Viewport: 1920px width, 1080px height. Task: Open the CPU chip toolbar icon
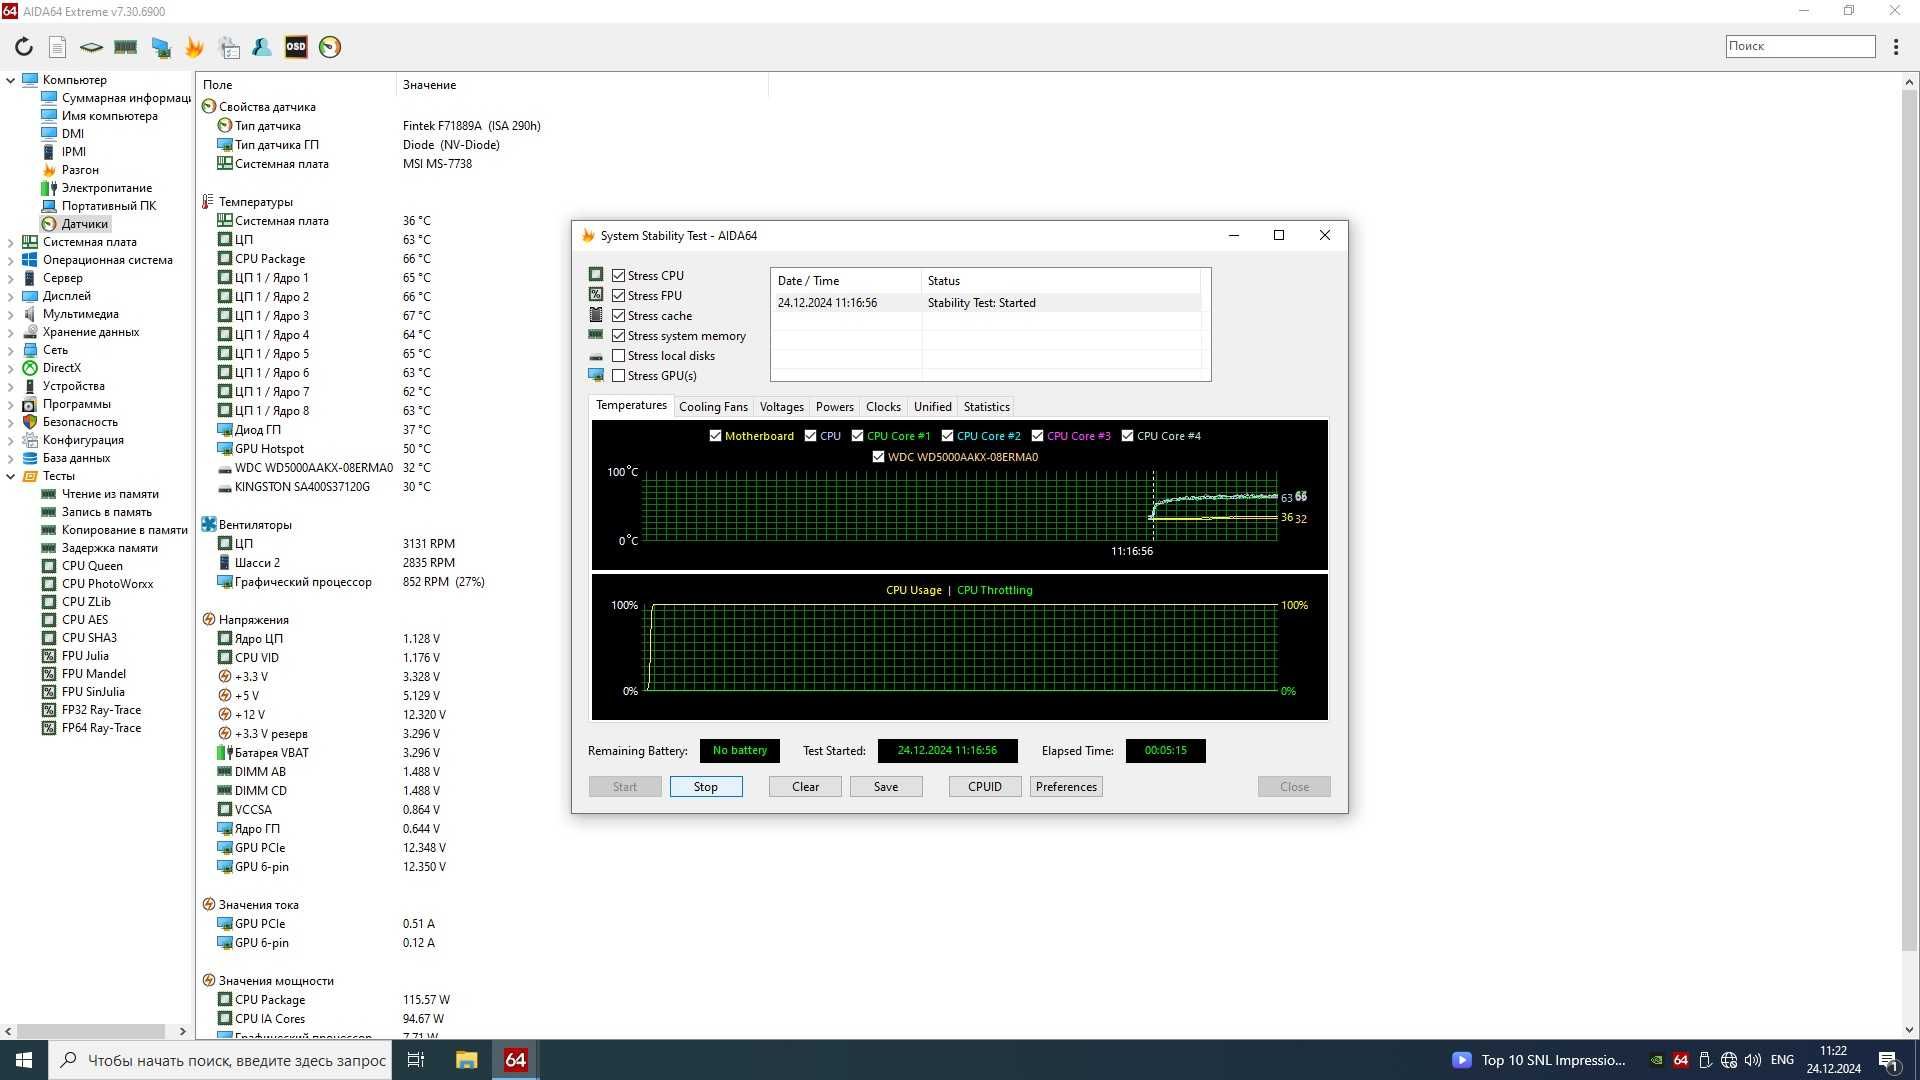[91, 47]
